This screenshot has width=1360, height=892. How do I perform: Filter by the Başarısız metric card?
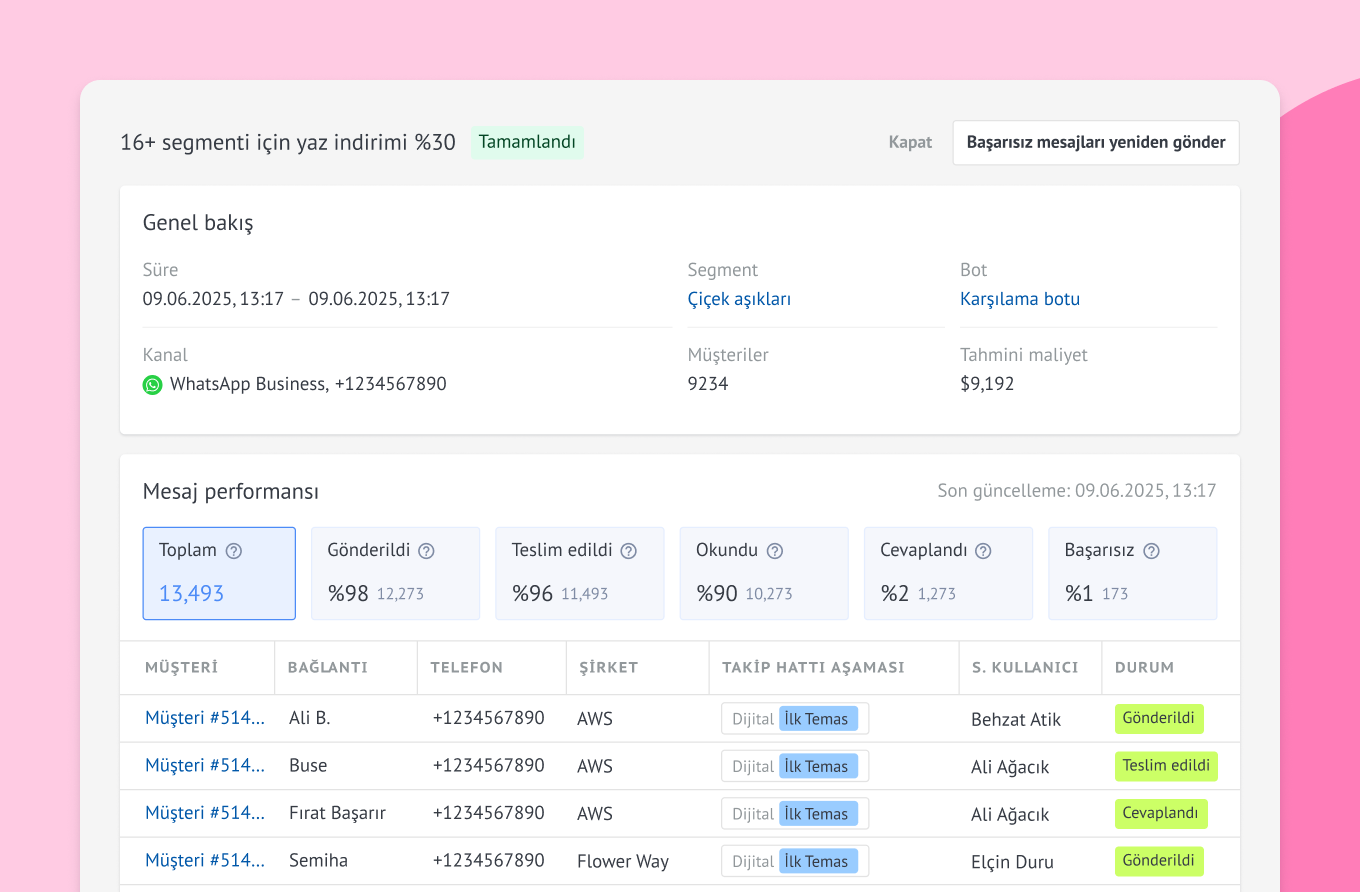[x=1132, y=574]
